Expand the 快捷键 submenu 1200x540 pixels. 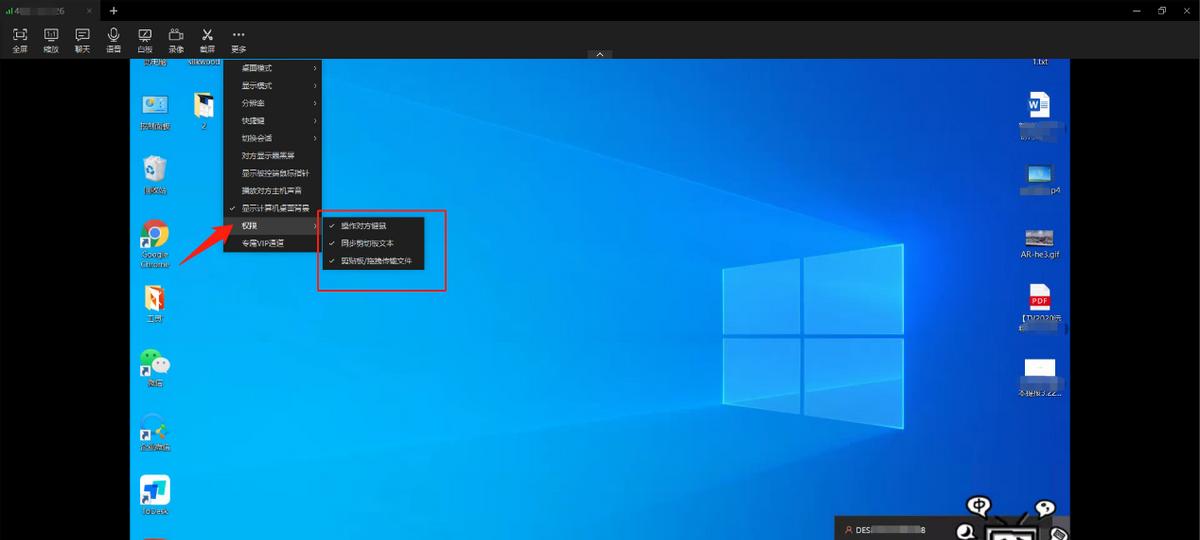272,121
